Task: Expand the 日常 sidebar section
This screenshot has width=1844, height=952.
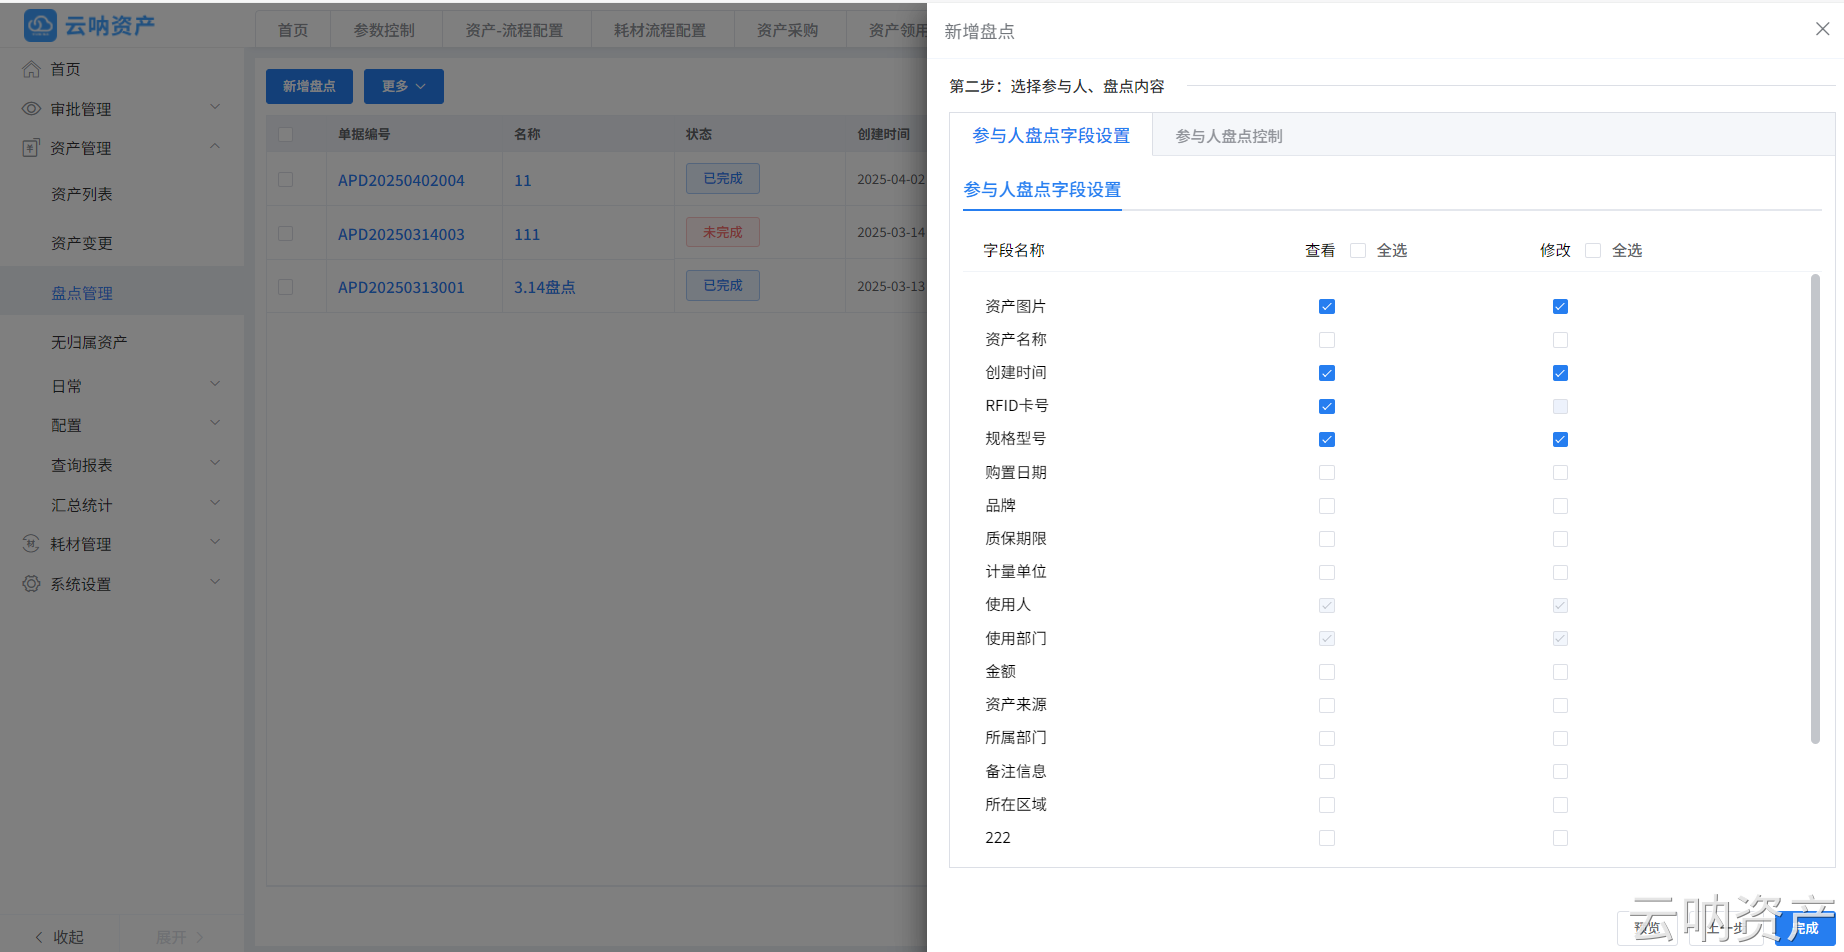Action: [x=67, y=385]
